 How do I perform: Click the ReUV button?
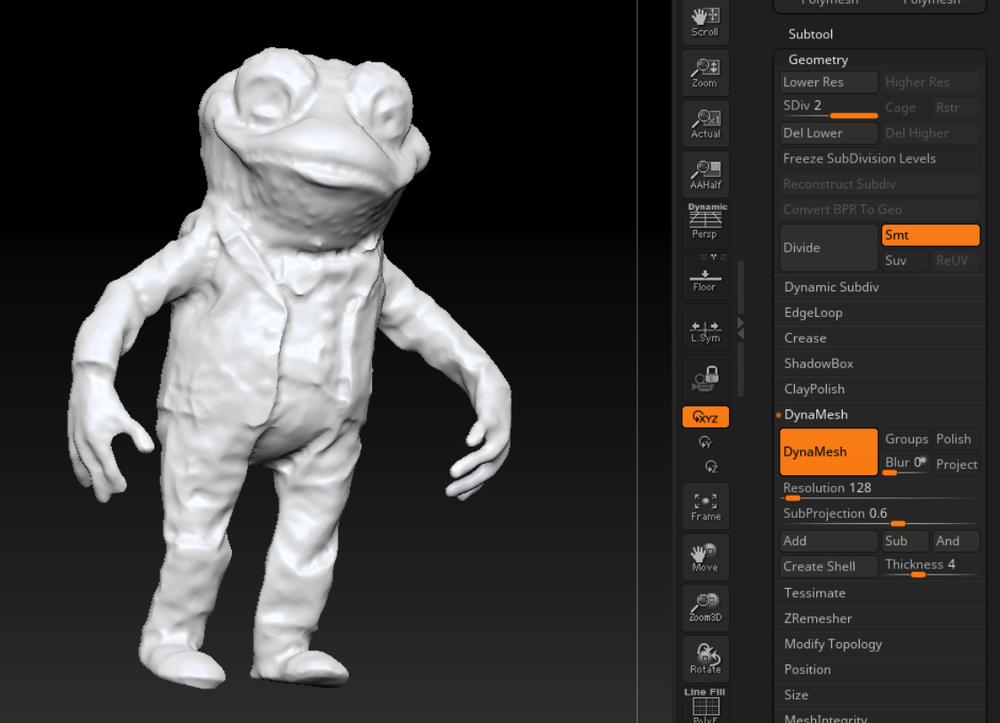pos(956,261)
